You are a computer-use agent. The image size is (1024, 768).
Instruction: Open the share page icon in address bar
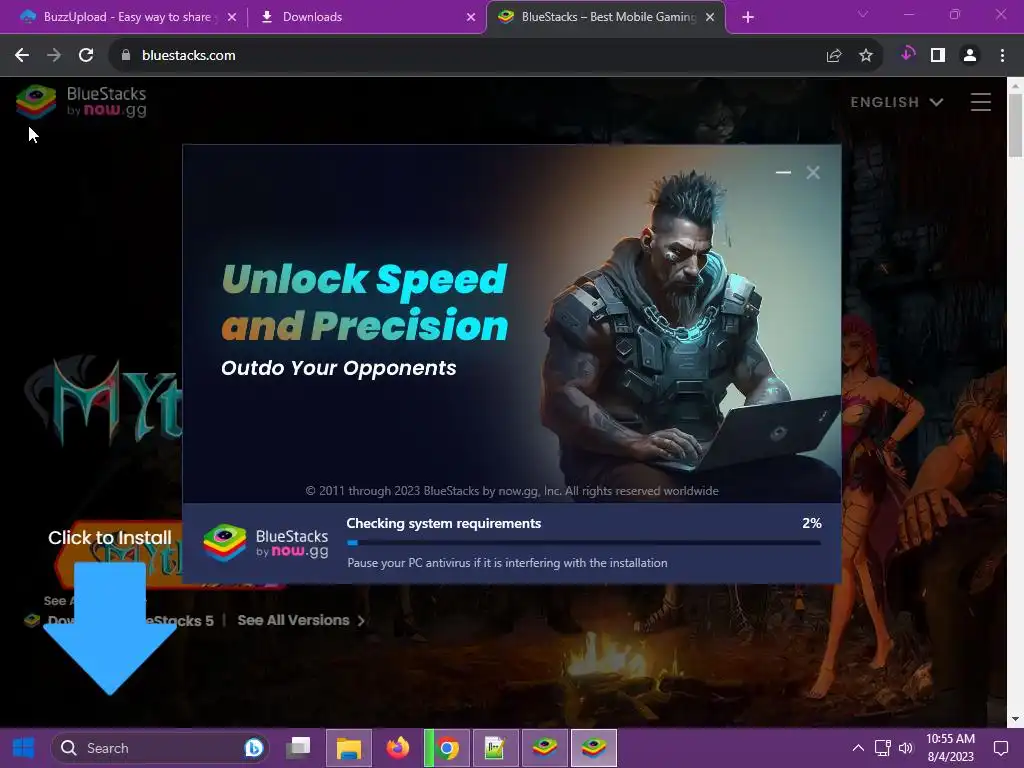[834, 56]
